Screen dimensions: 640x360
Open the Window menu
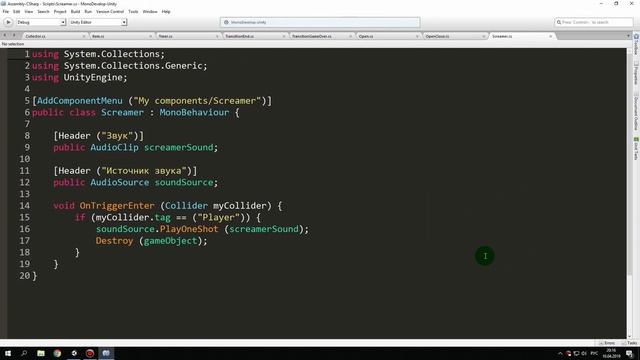click(x=150, y=11)
